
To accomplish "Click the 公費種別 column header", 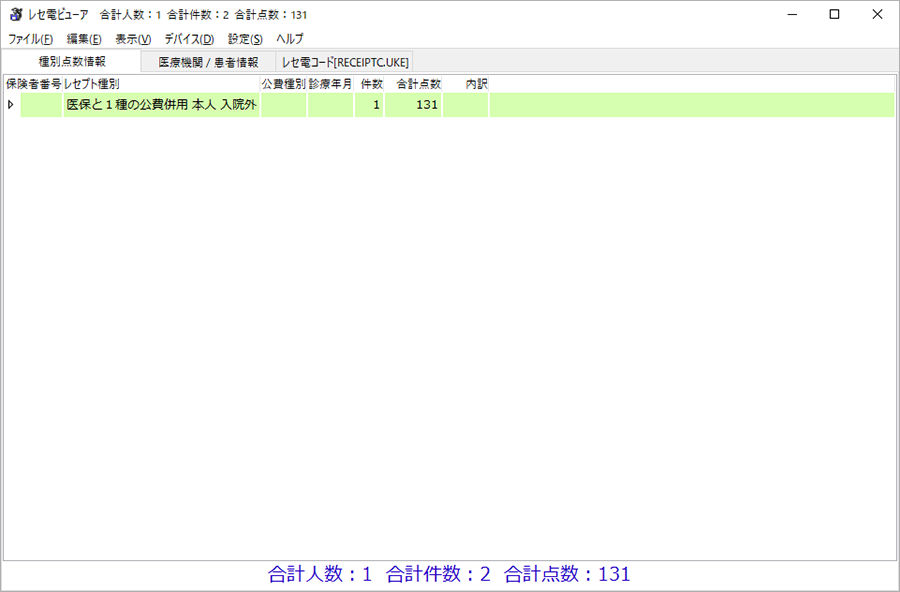I will (283, 84).
